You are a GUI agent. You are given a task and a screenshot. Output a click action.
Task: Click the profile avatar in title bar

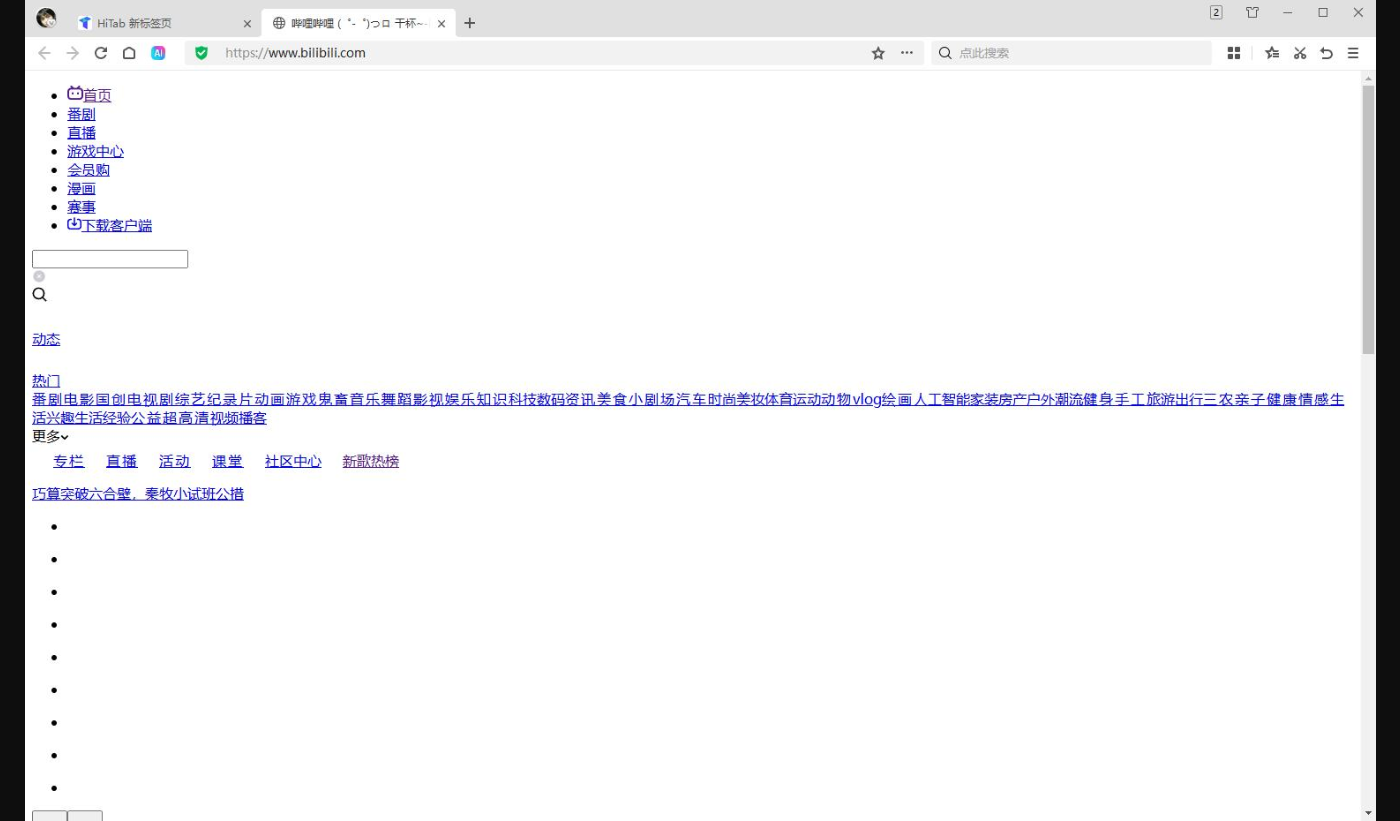click(46, 18)
